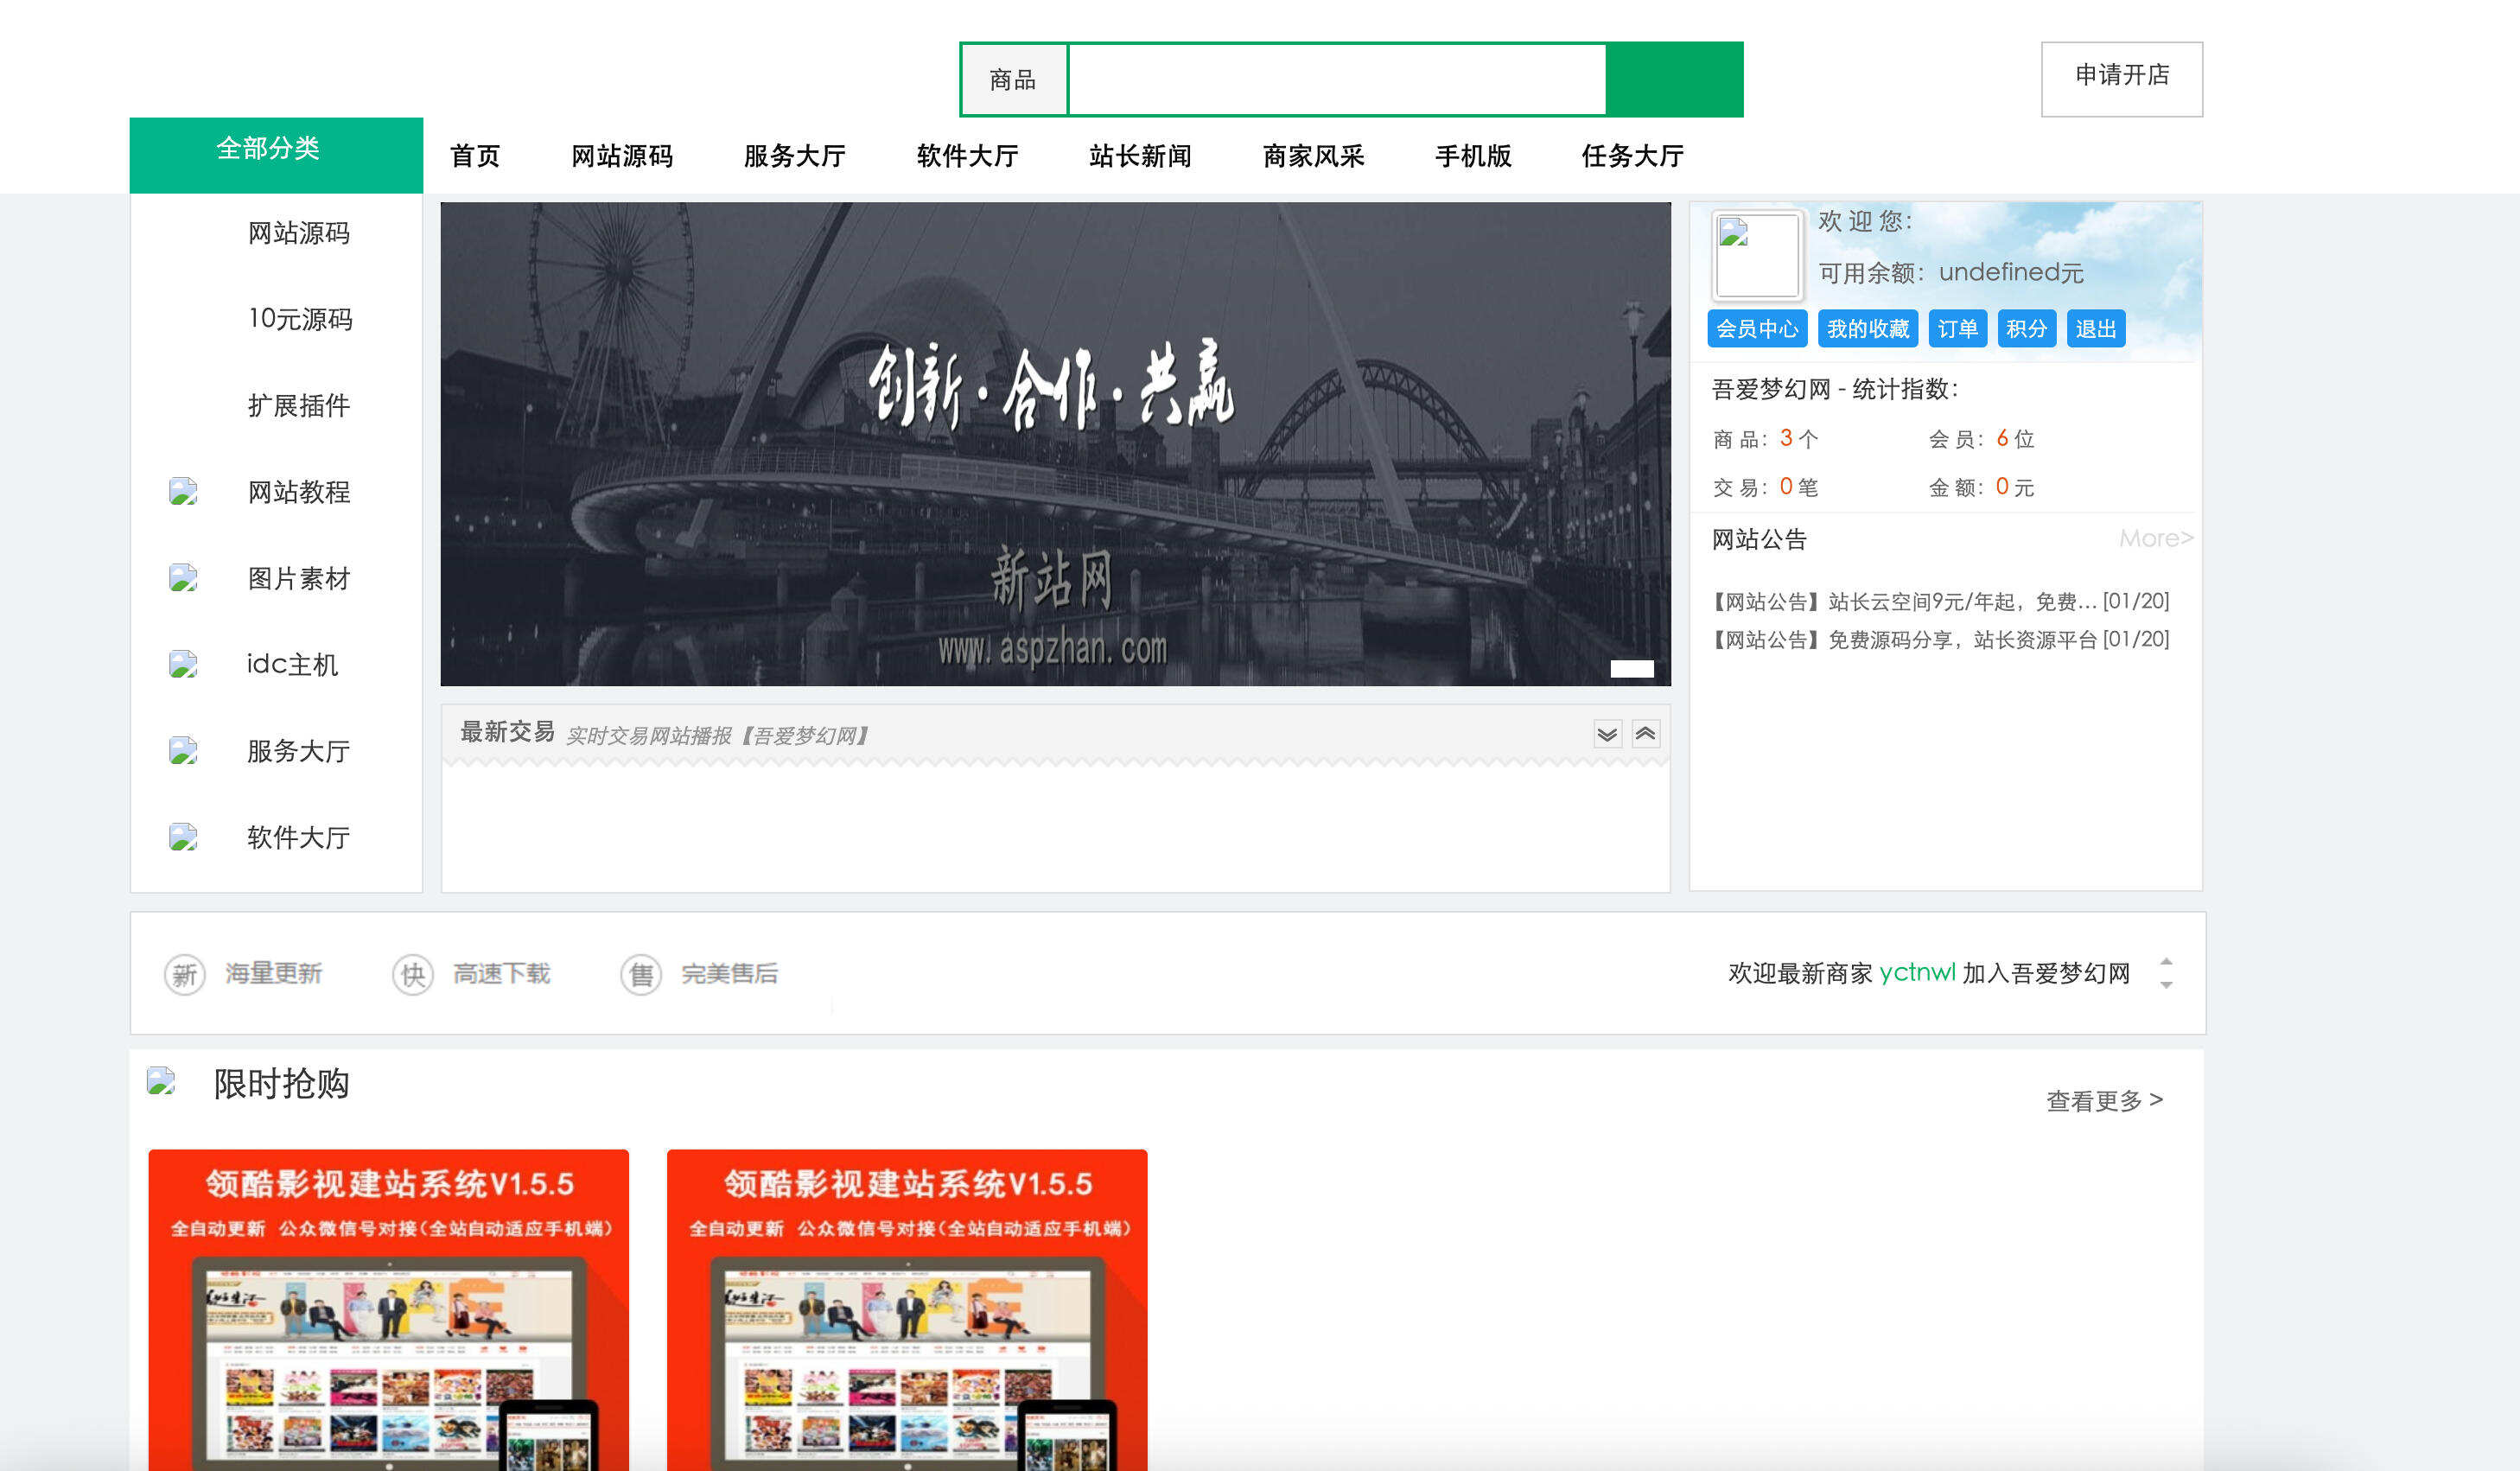Click the 新 (海量更新) badge icon
Screen dimensions: 2520x1471
(185, 973)
